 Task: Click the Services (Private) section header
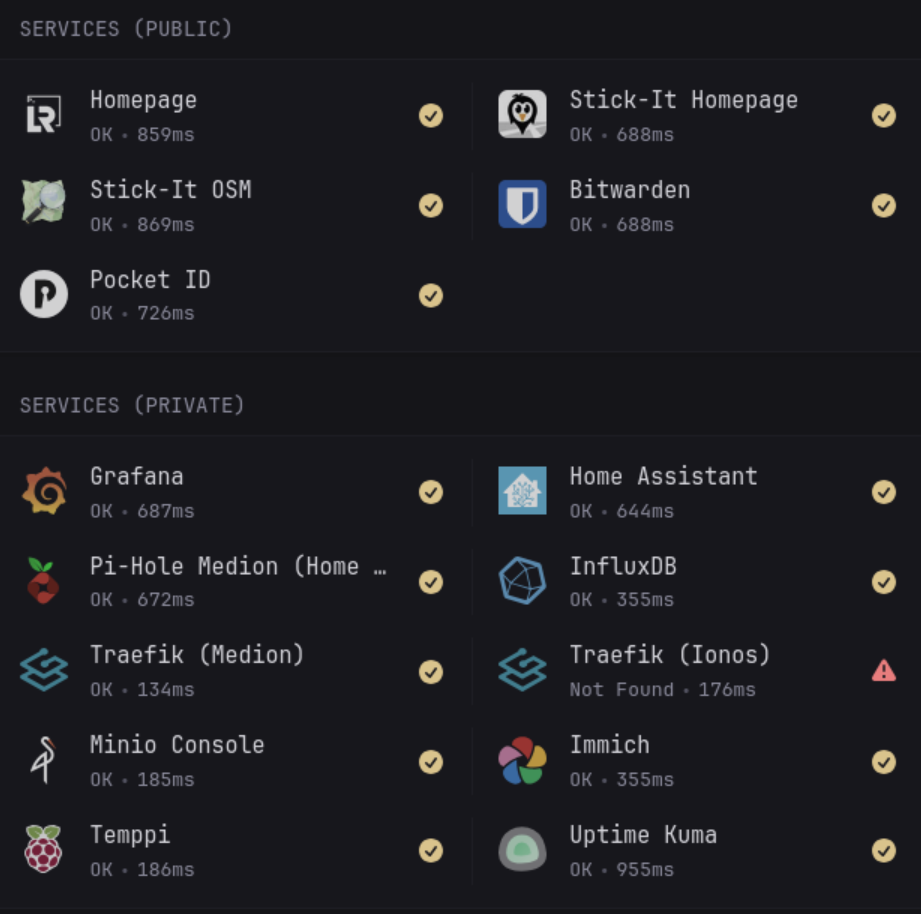point(132,405)
